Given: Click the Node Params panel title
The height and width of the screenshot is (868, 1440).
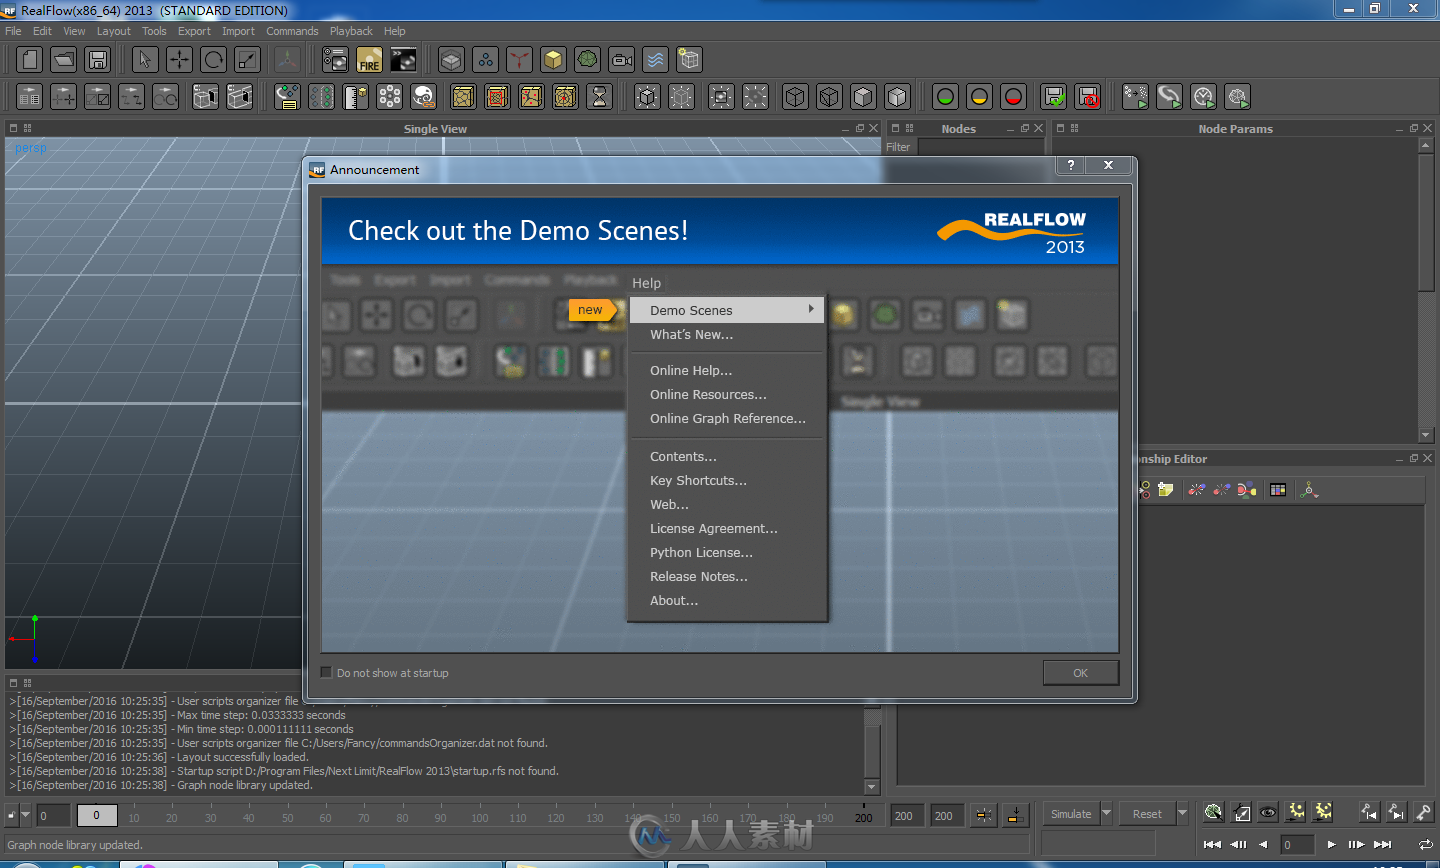Looking at the screenshot, I should 1235,129.
